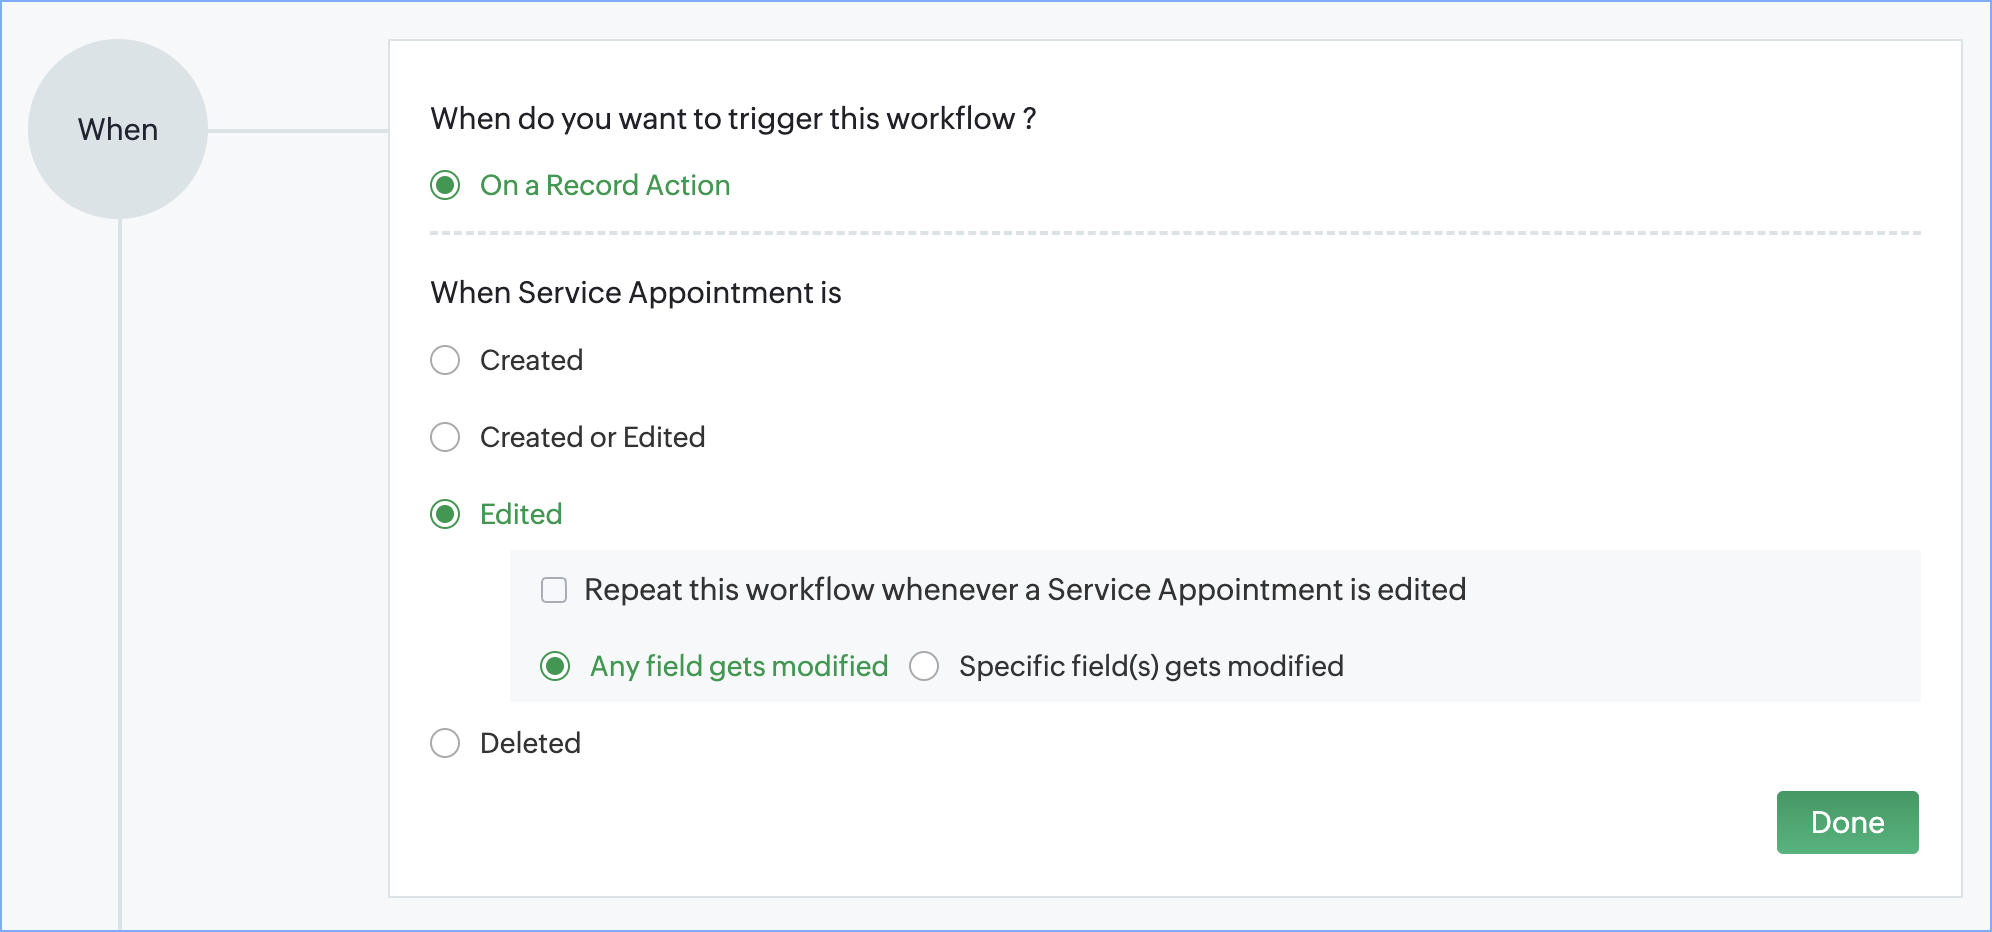Click the "Deleted" label text
The width and height of the screenshot is (1992, 932).
coord(530,743)
